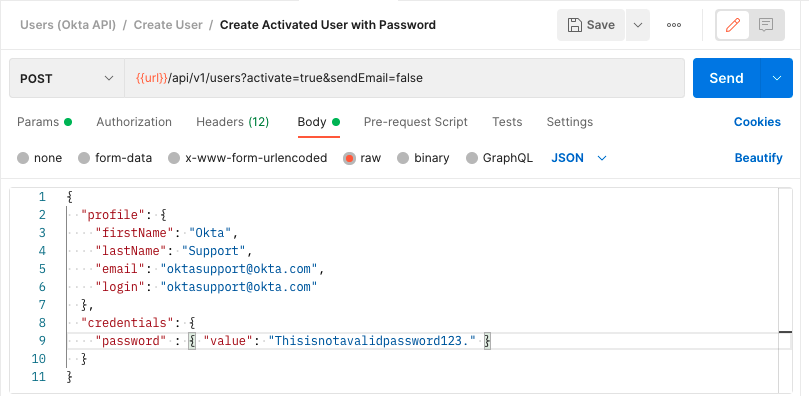The height and width of the screenshot is (396, 809).
Task: Select the raw radio option
Action: 349,158
